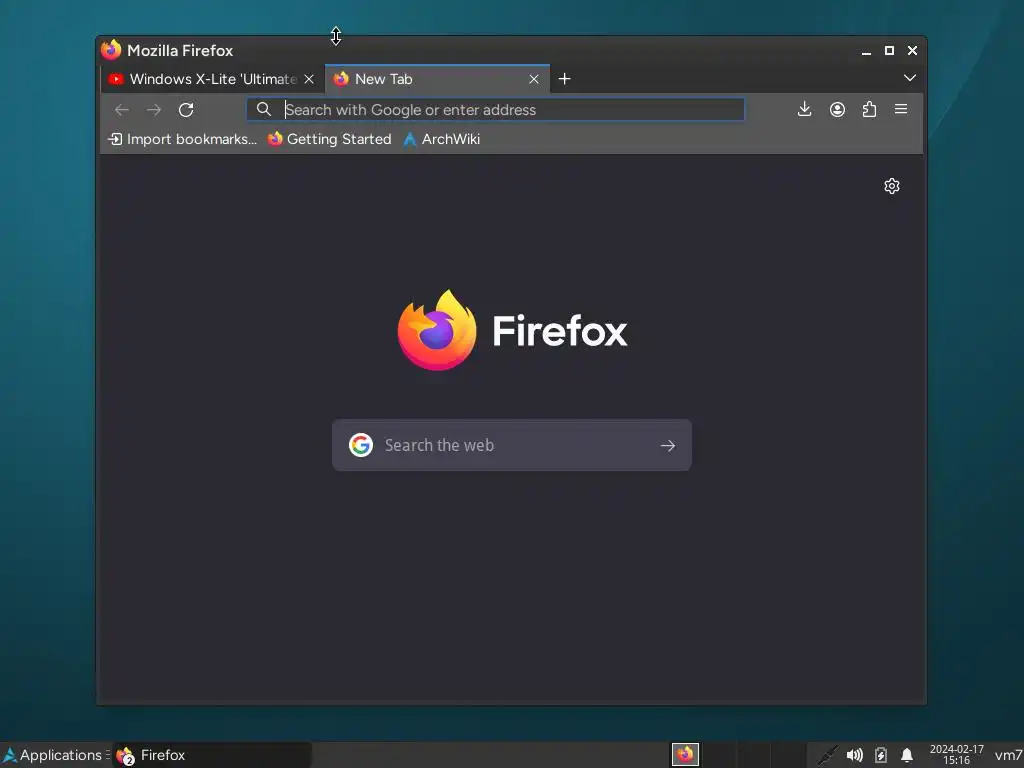Open the volume control tray icon
The image size is (1024, 768).
(854, 756)
